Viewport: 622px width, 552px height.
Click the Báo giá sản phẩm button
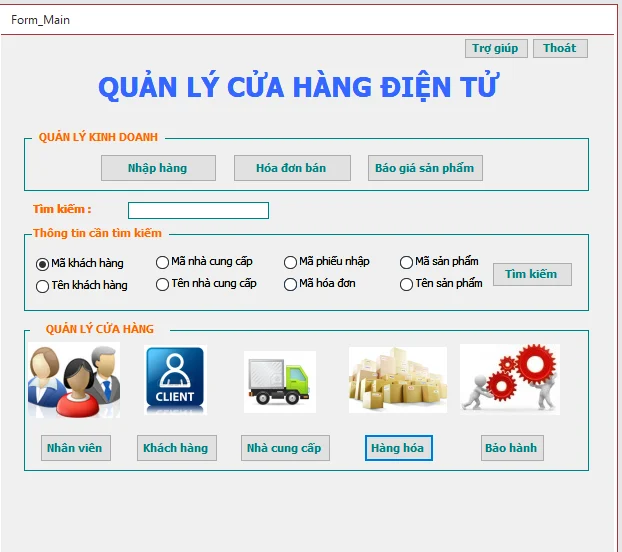click(x=425, y=168)
